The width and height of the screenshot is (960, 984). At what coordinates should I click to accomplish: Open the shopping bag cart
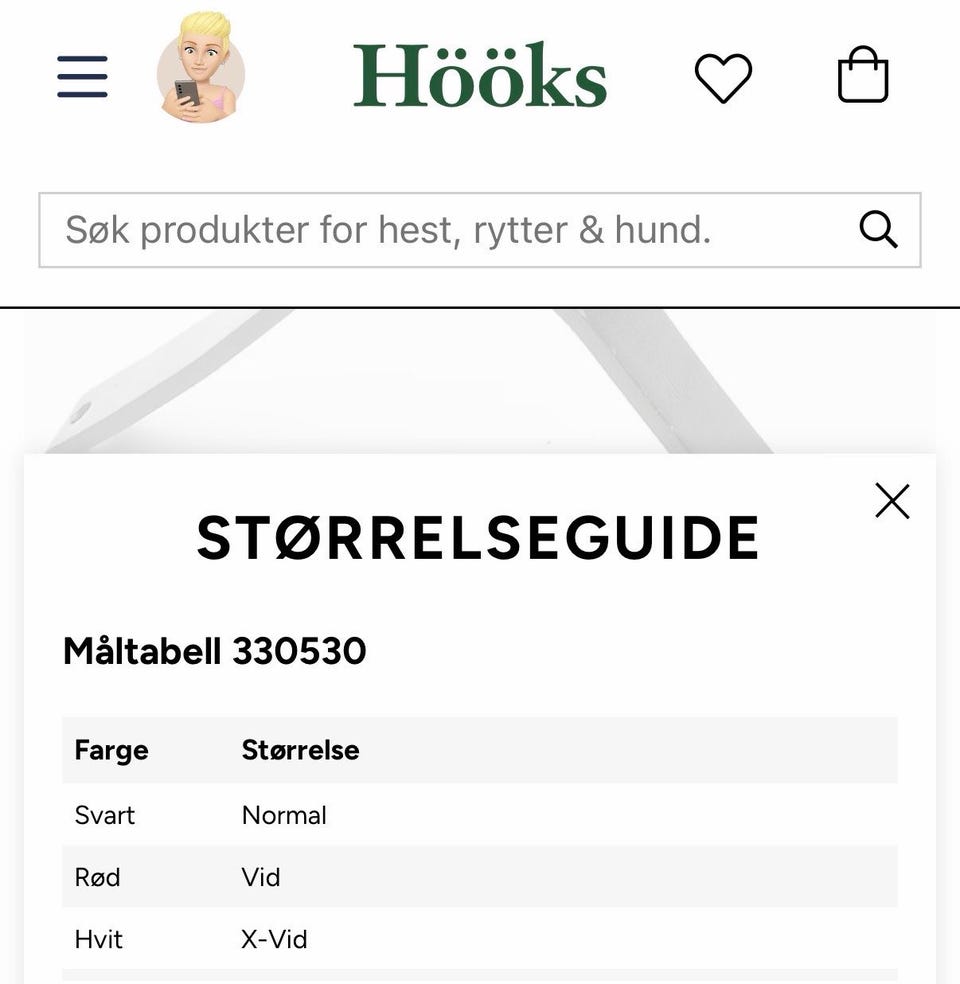click(x=863, y=76)
